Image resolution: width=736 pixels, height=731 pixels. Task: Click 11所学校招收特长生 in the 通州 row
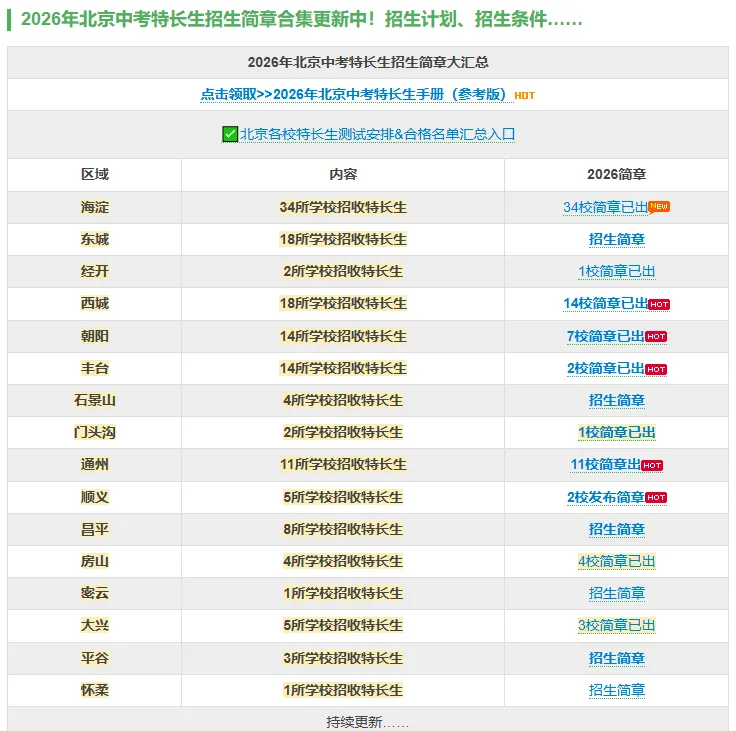(x=343, y=464)
